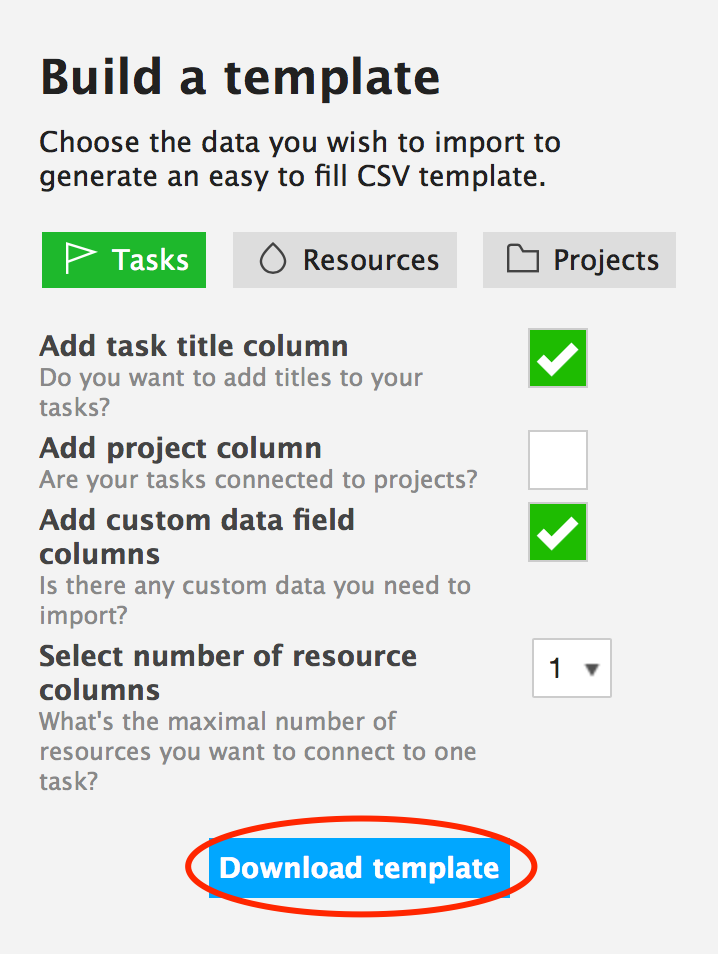Viewport: 718px width, 954px height.
Task: Switch to the Tasks tab
Action: 124,260
